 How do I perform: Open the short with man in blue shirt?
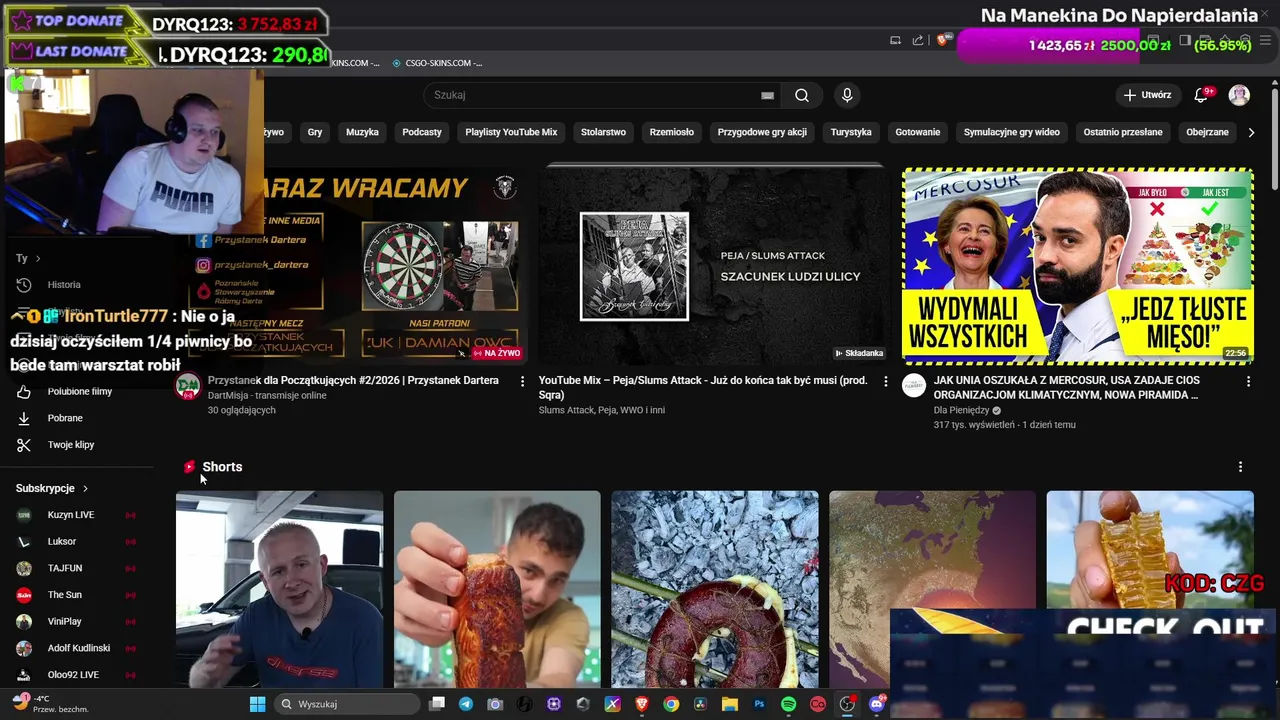279,589
